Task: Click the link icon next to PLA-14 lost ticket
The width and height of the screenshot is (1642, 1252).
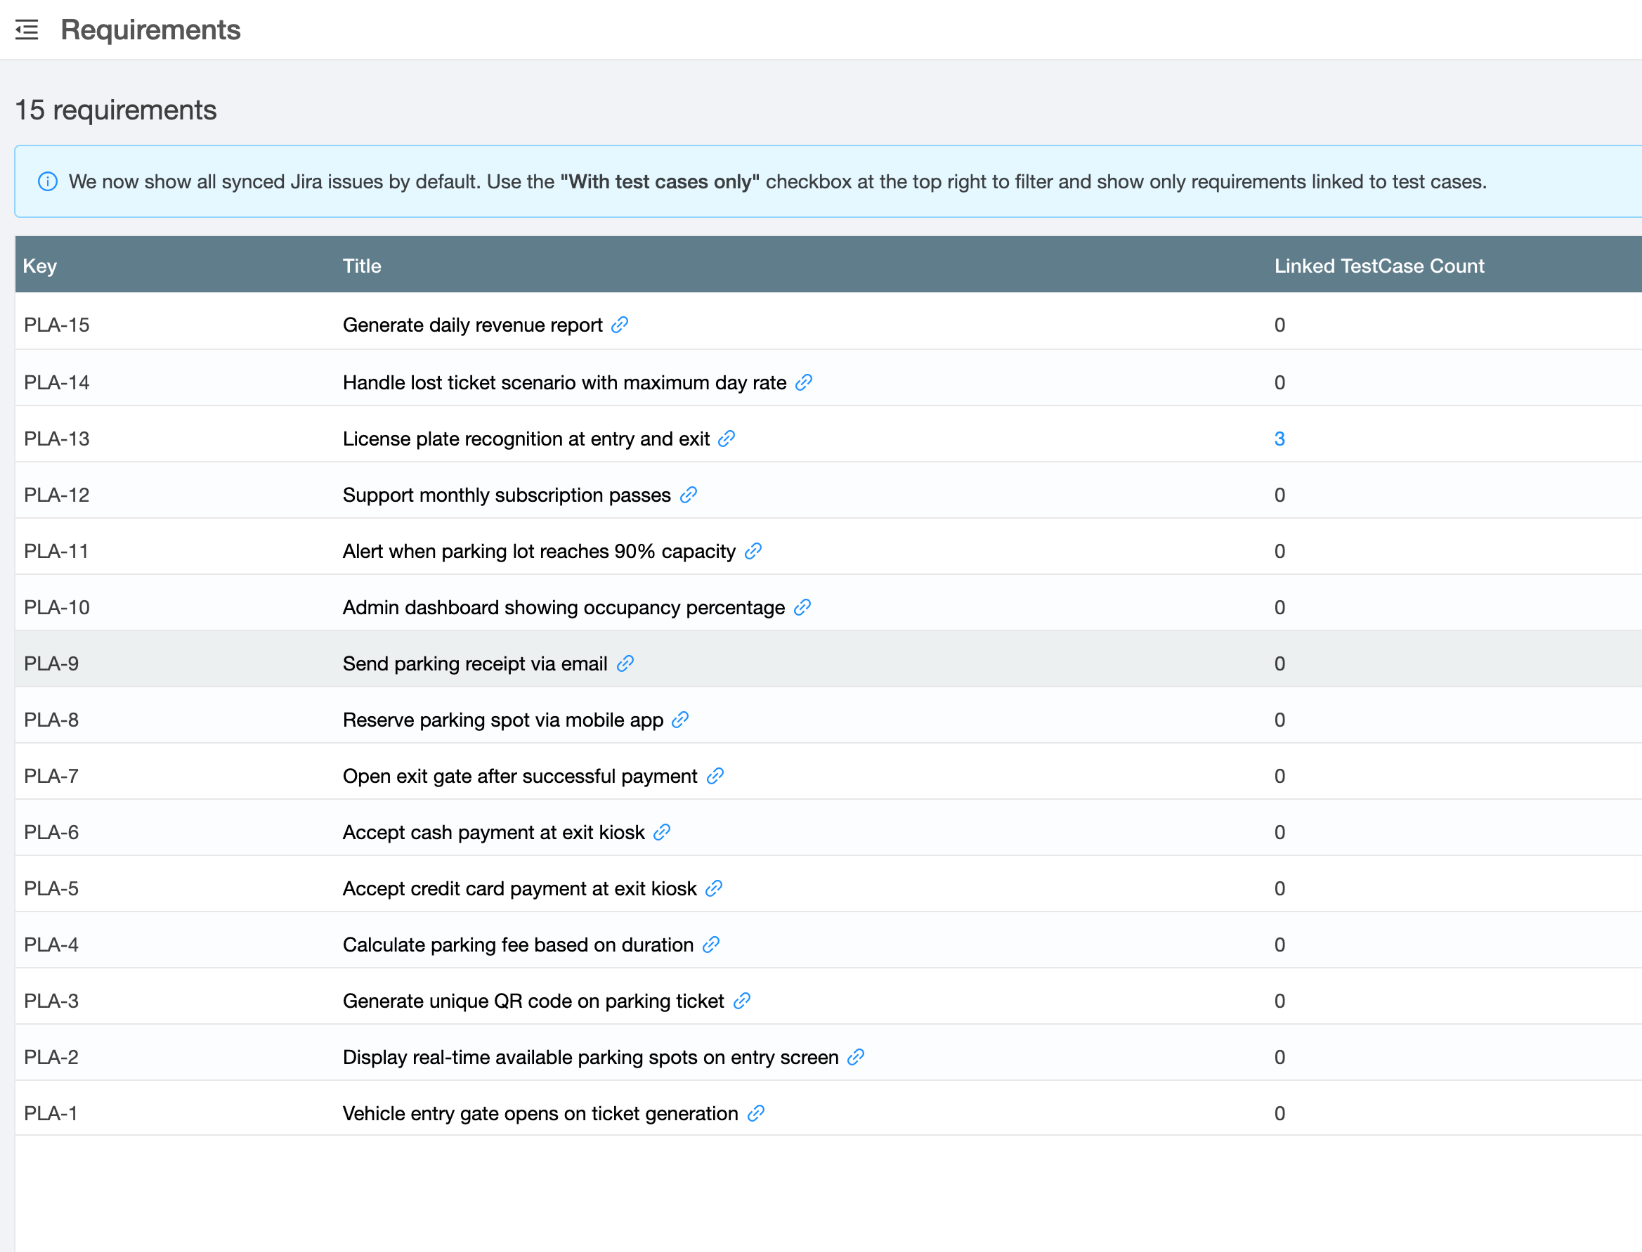Action: tap(804, 382)
